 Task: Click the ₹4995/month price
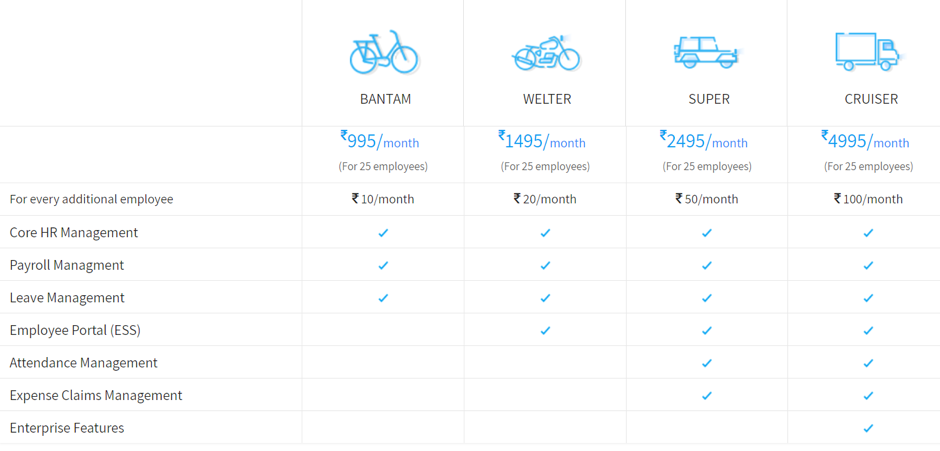point(865,141)
